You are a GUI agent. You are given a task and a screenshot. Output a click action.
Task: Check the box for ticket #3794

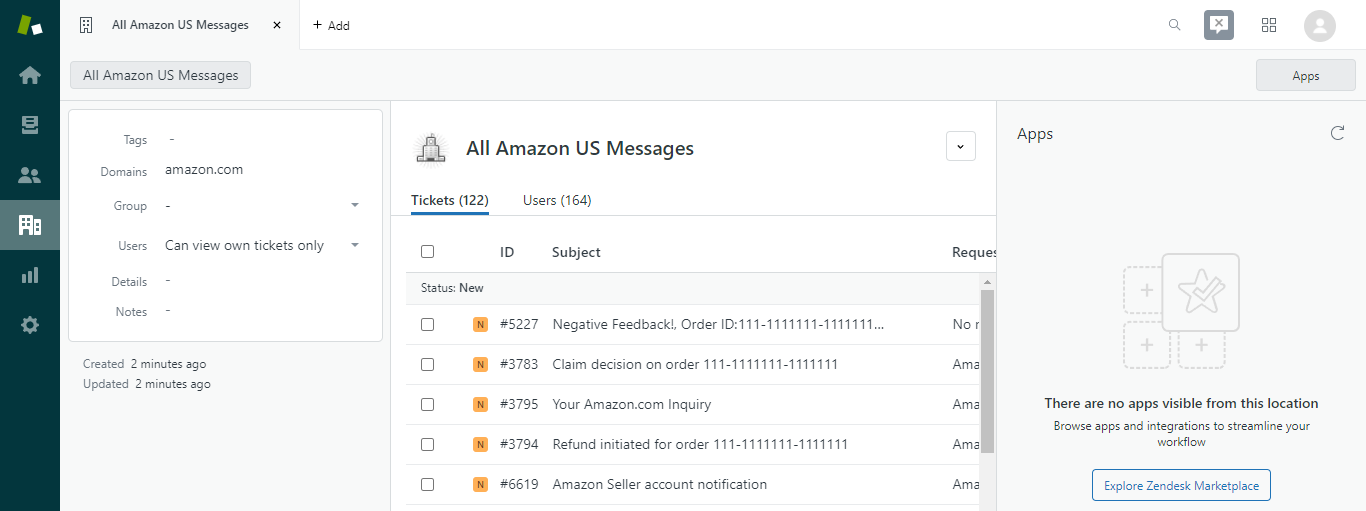(x=428, y=444)
